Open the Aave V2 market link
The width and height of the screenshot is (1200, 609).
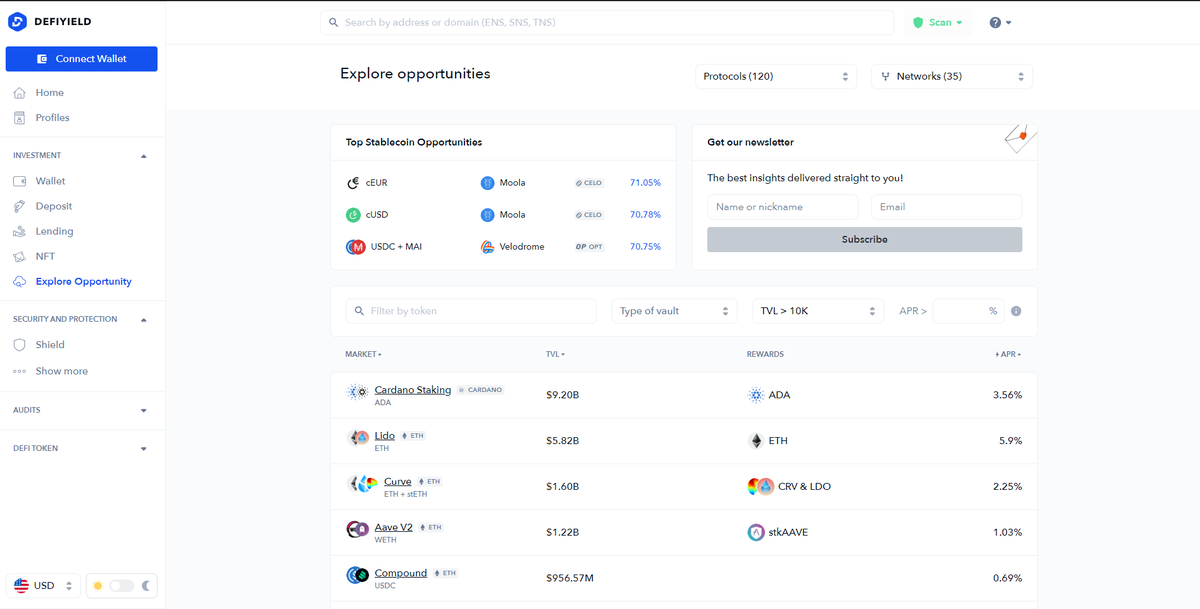[394, 527]
